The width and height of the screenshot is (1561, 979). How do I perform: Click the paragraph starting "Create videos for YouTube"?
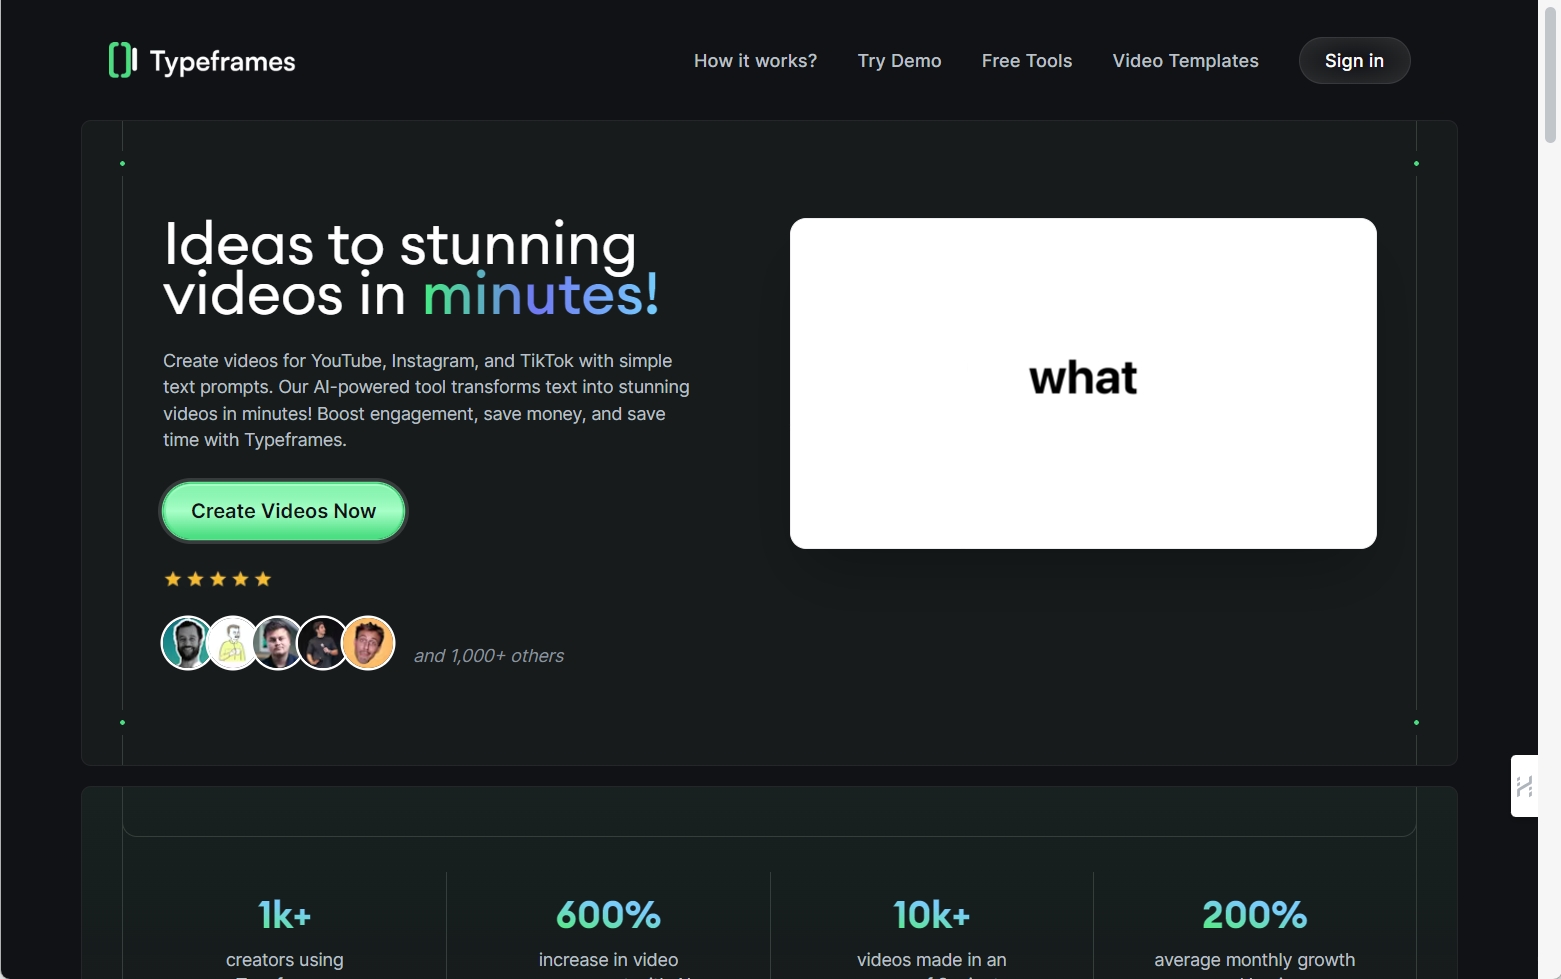click(427, 400)
